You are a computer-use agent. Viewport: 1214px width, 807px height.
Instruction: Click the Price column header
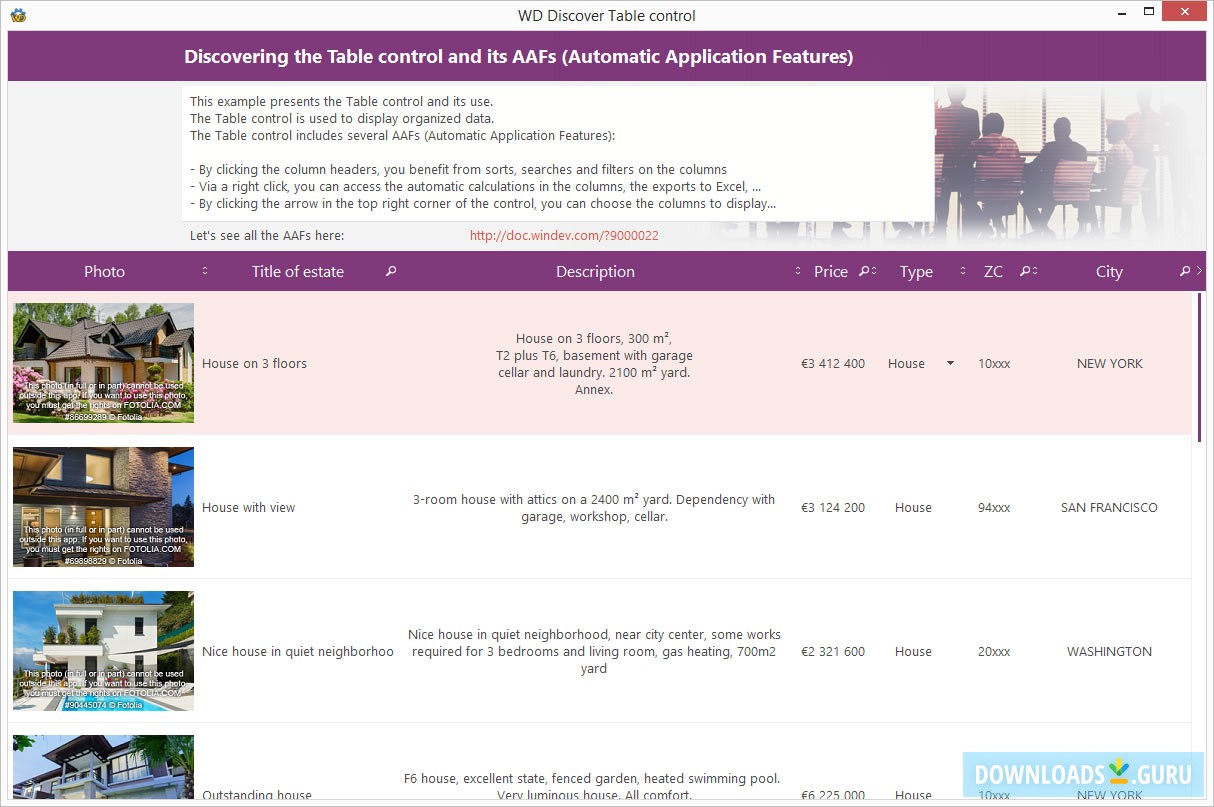[x=831, y=271]
